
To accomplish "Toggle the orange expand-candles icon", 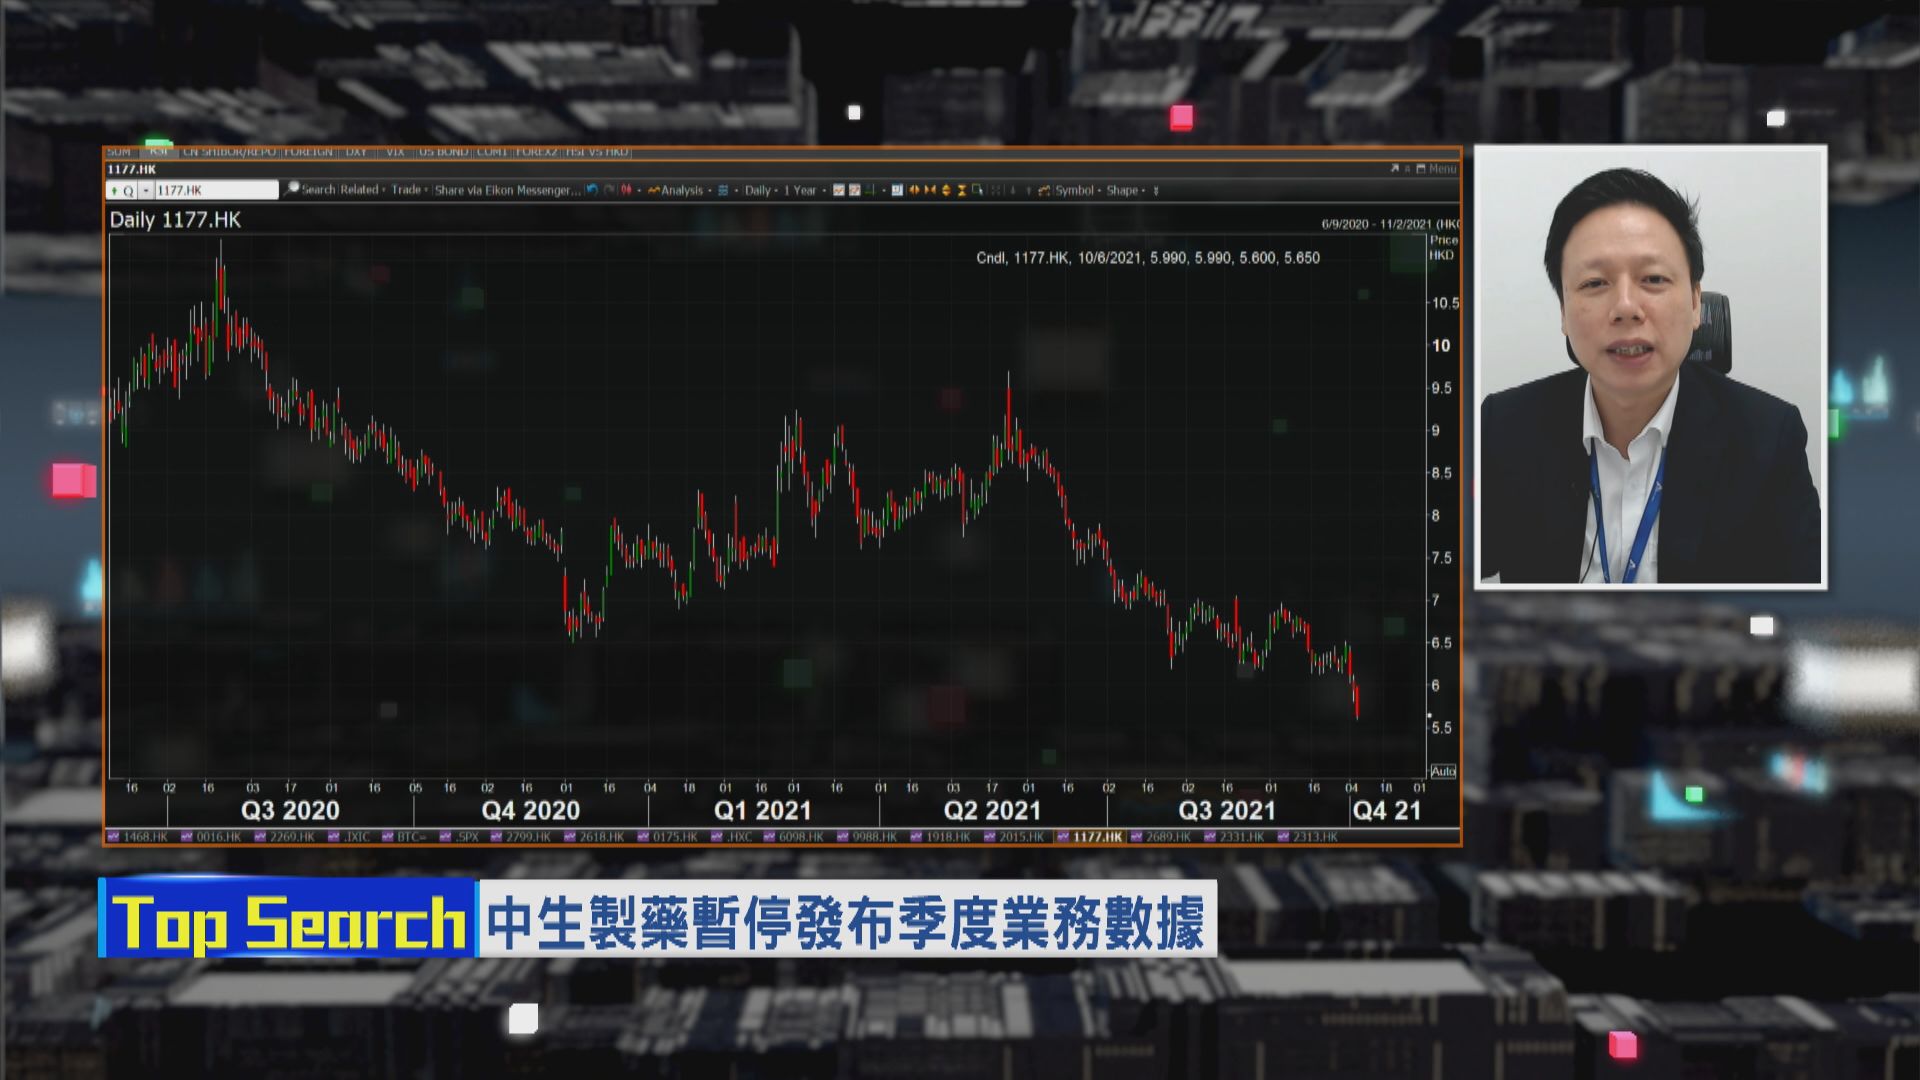I will [914, 190].
